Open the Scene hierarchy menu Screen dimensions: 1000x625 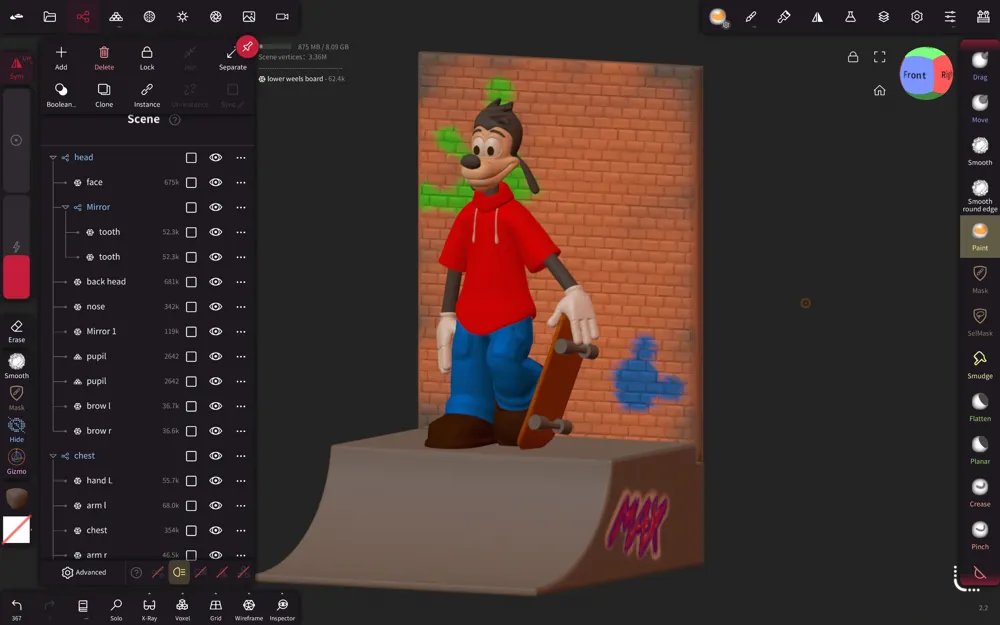(83, 17)
